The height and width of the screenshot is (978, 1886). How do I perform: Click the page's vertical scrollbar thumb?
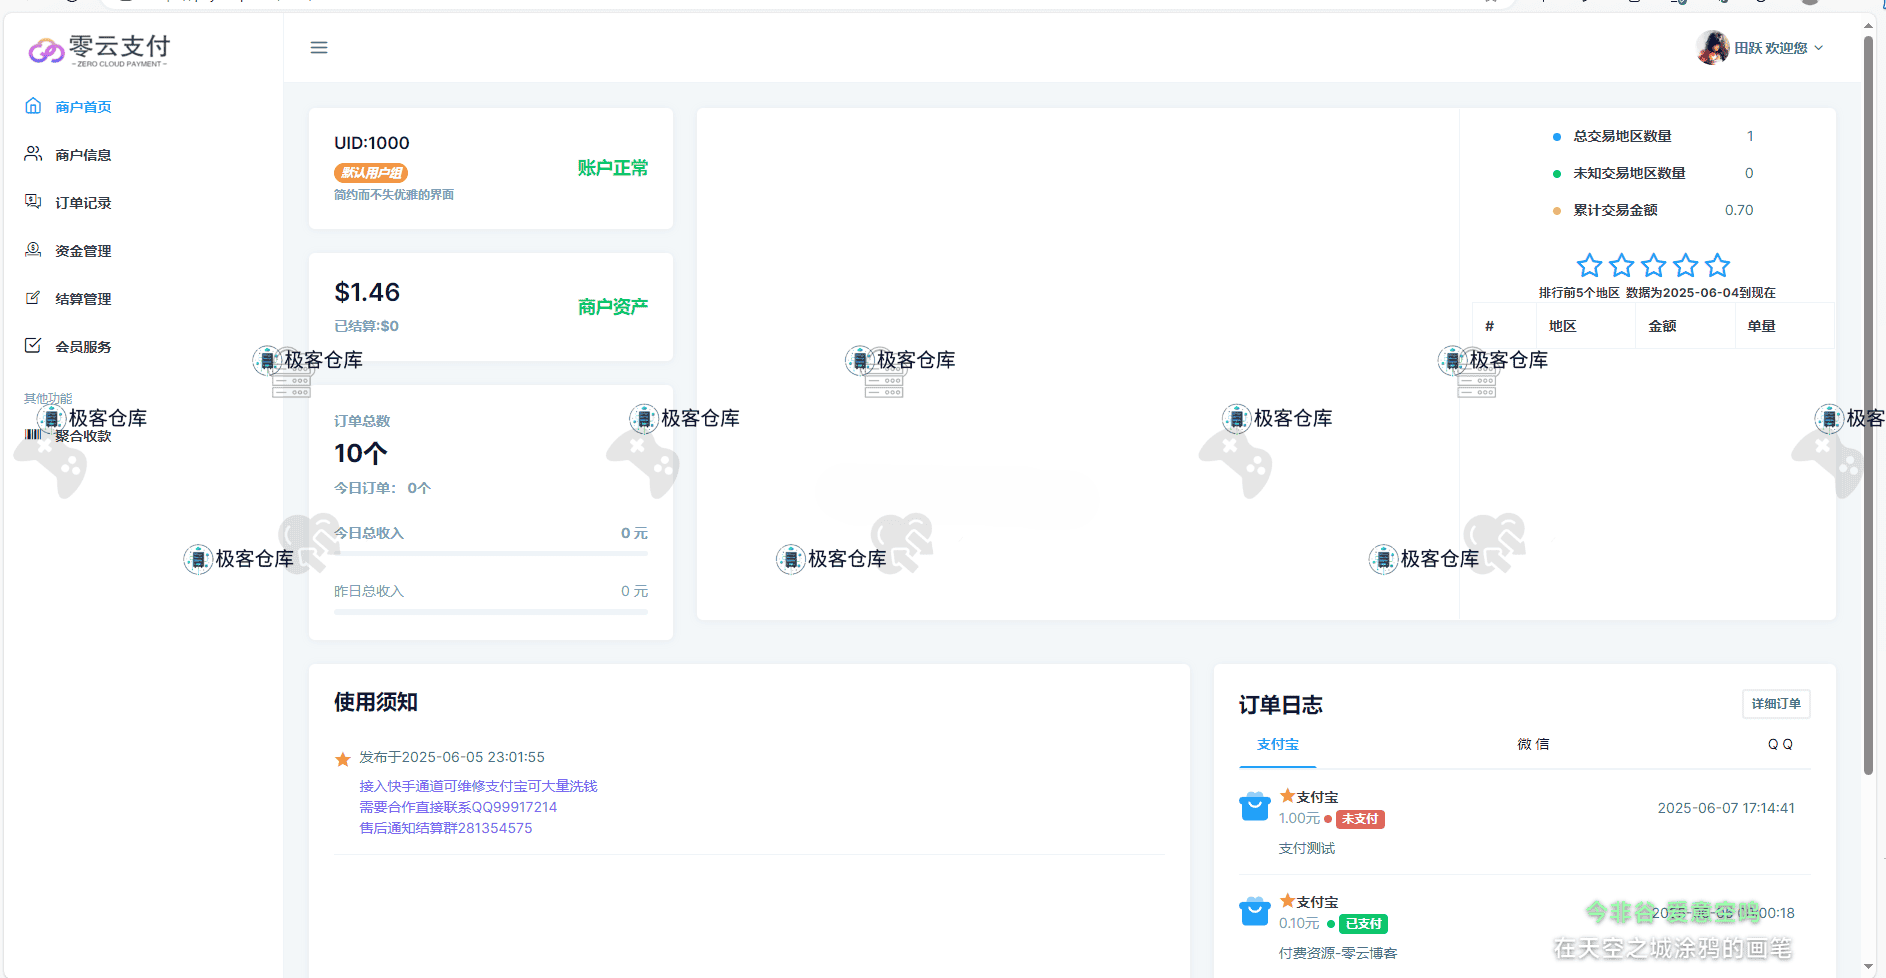coord(1868,405)
